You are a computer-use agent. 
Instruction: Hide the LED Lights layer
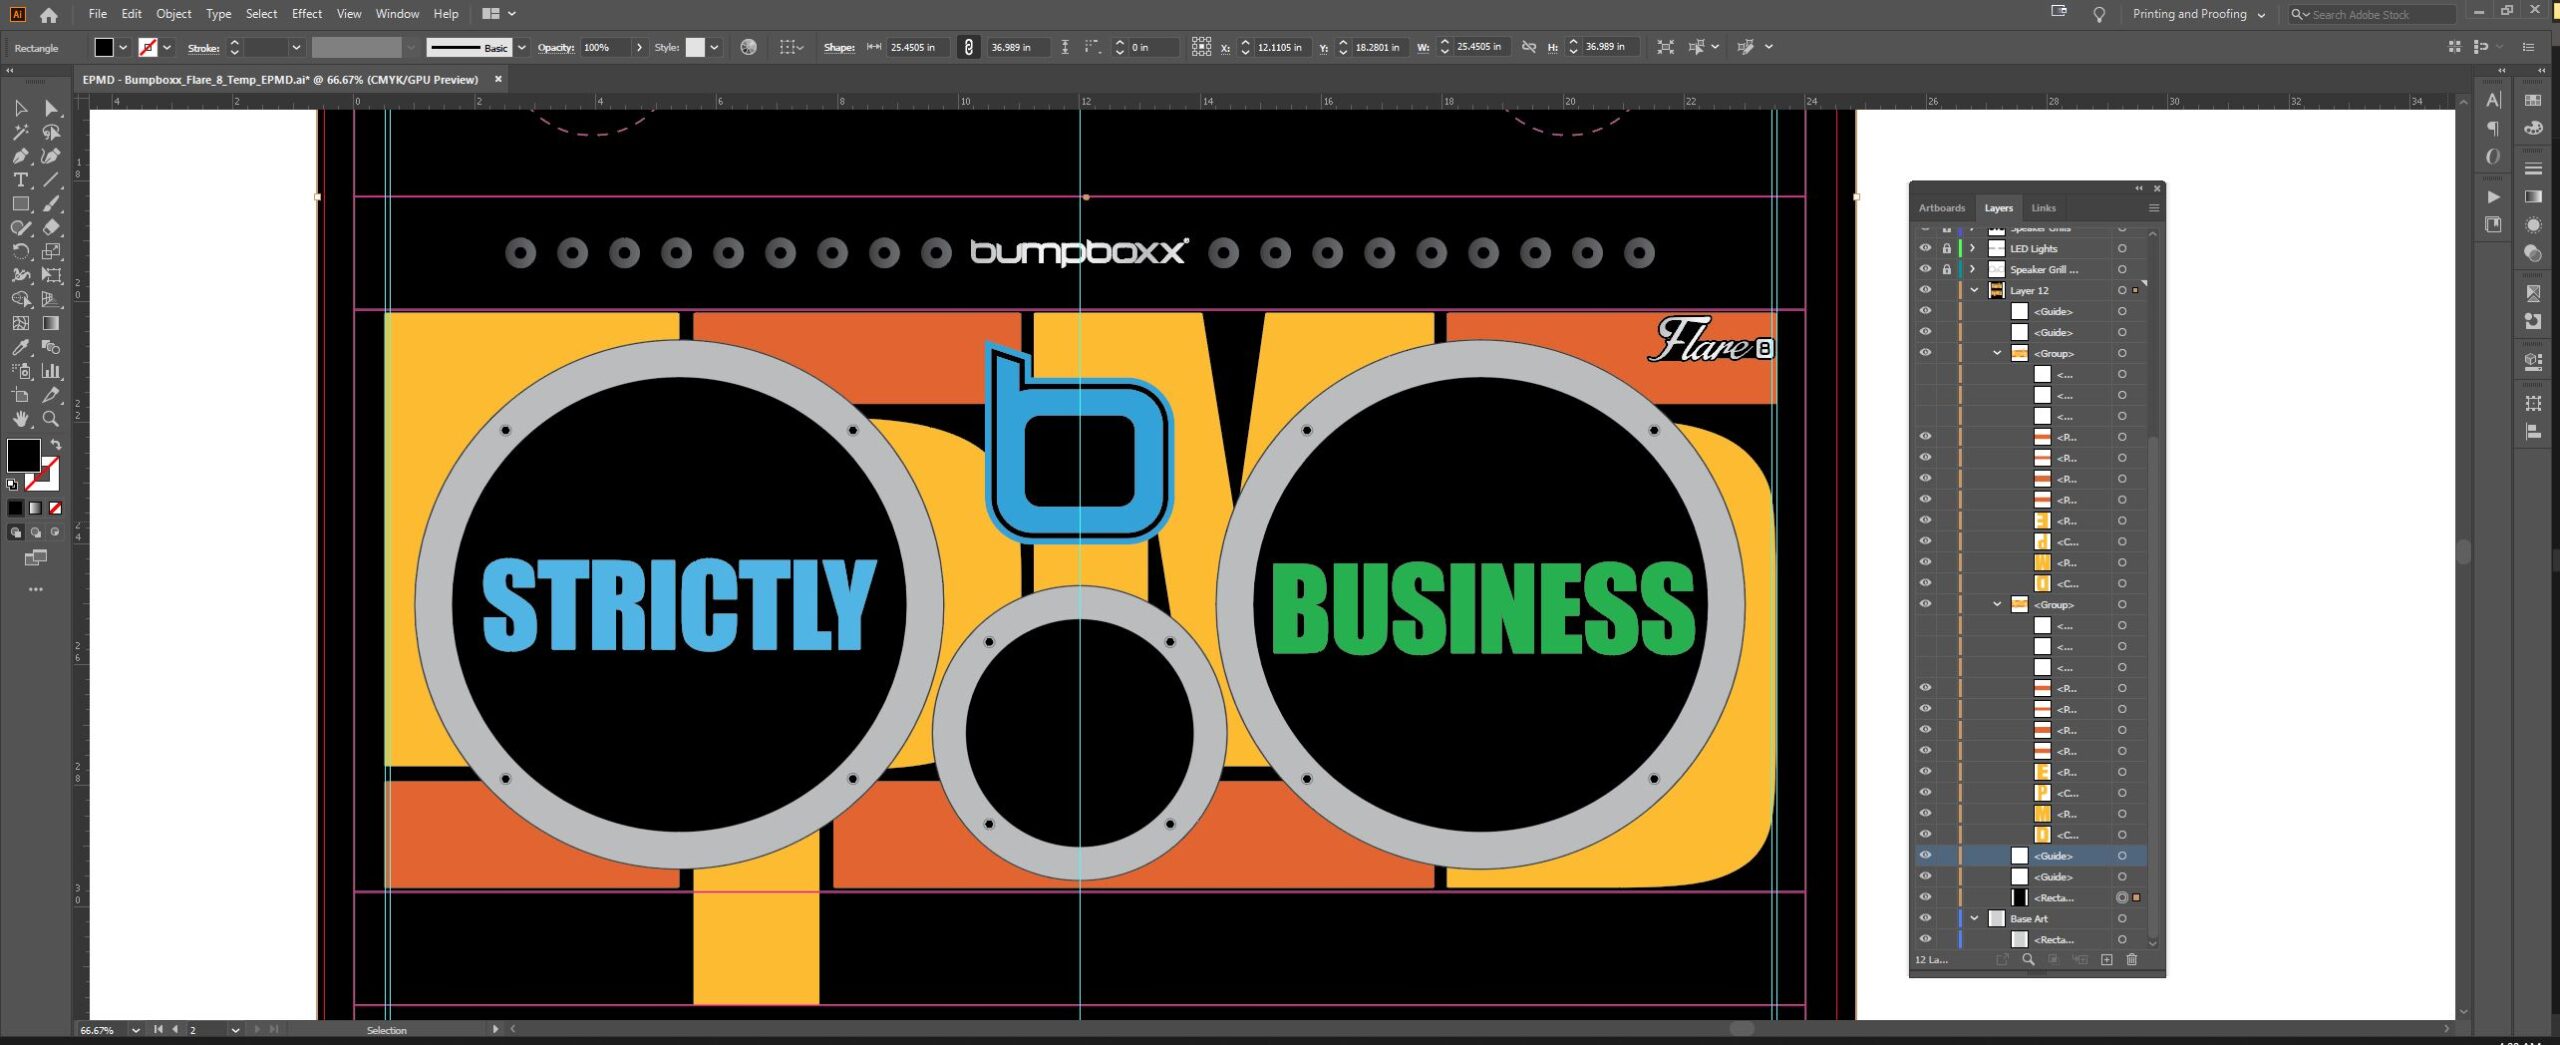pos(1925,248)
